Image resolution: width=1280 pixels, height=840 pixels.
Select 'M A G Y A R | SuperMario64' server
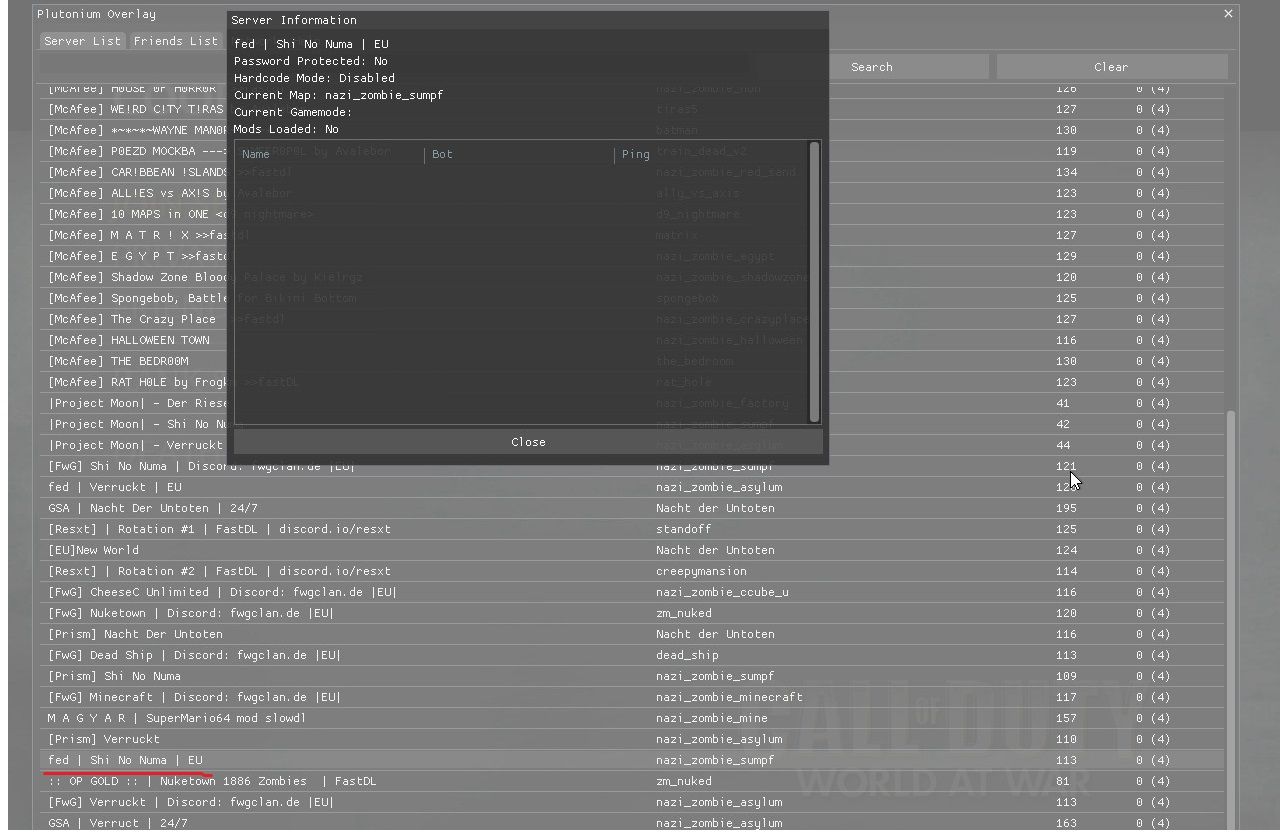coord(632,718)
